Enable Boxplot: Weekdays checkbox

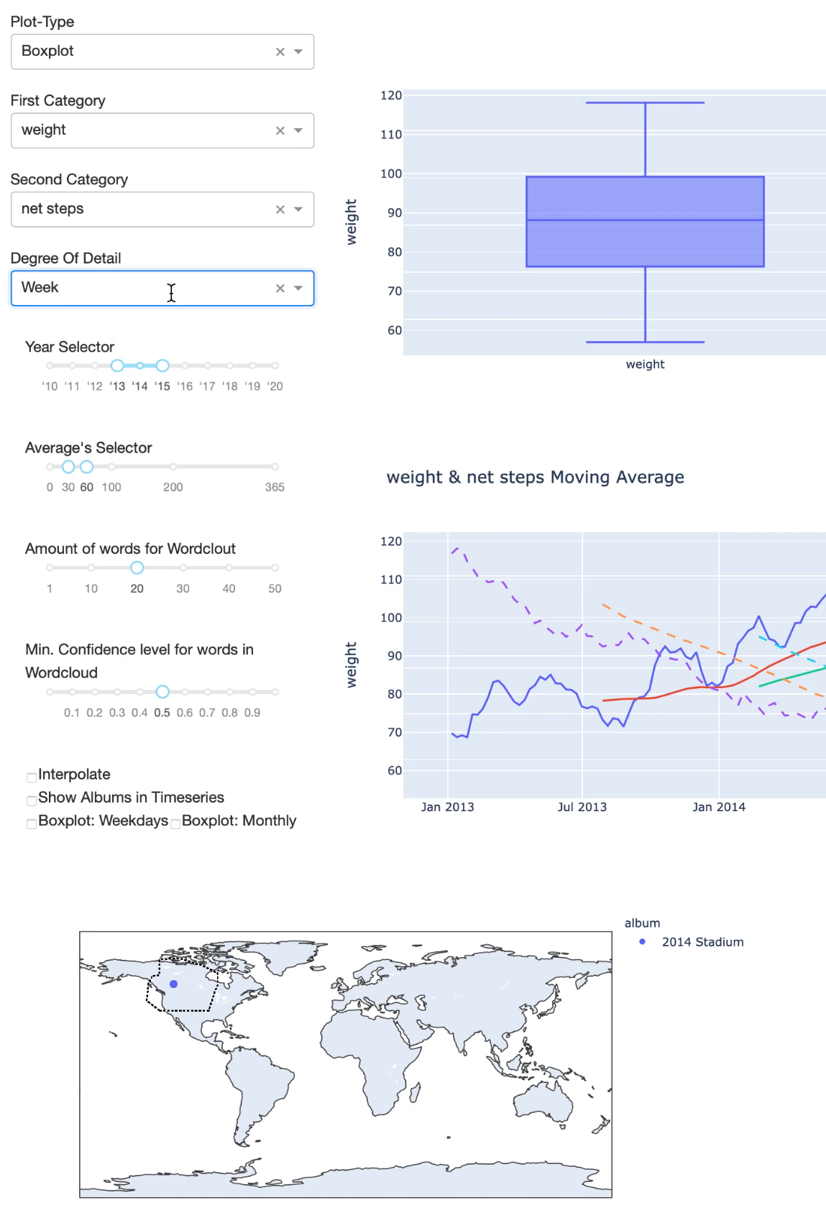tap(32, 823)
